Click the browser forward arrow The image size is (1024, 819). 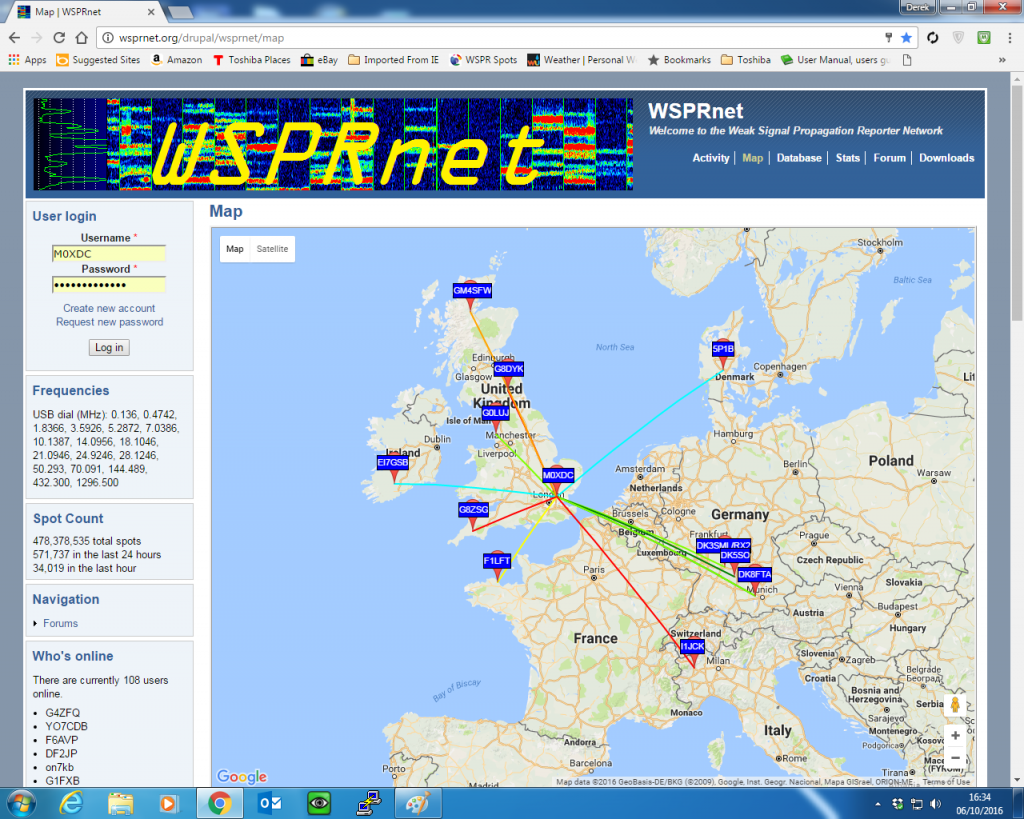coord(37,38)
